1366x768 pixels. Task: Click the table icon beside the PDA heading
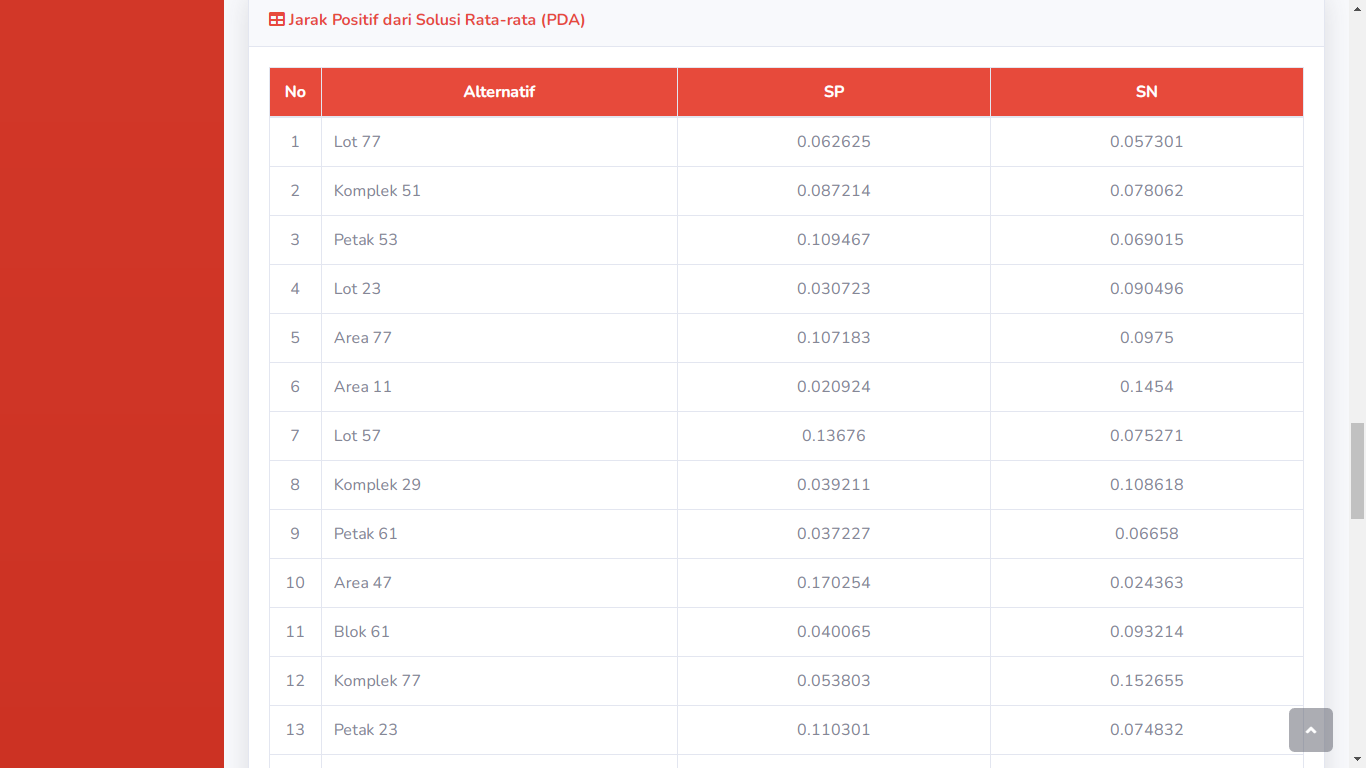pos(277,20)
